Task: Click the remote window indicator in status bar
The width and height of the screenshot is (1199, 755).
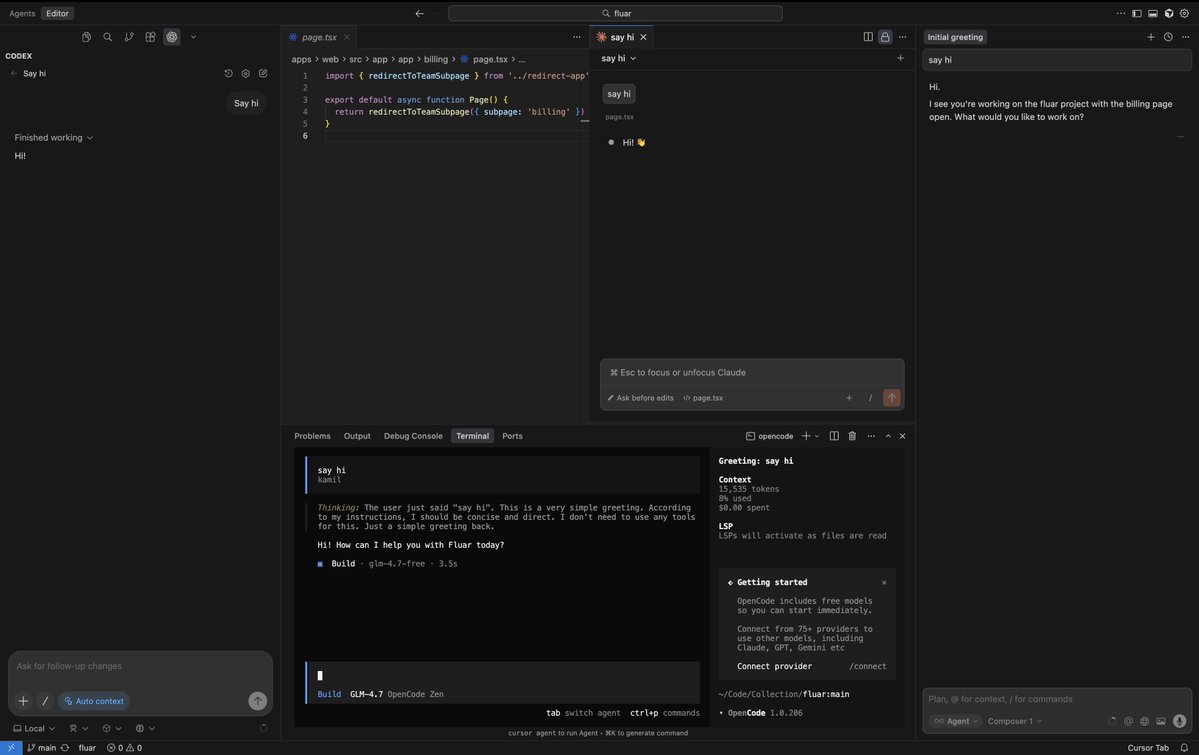Action: [11, 747]
